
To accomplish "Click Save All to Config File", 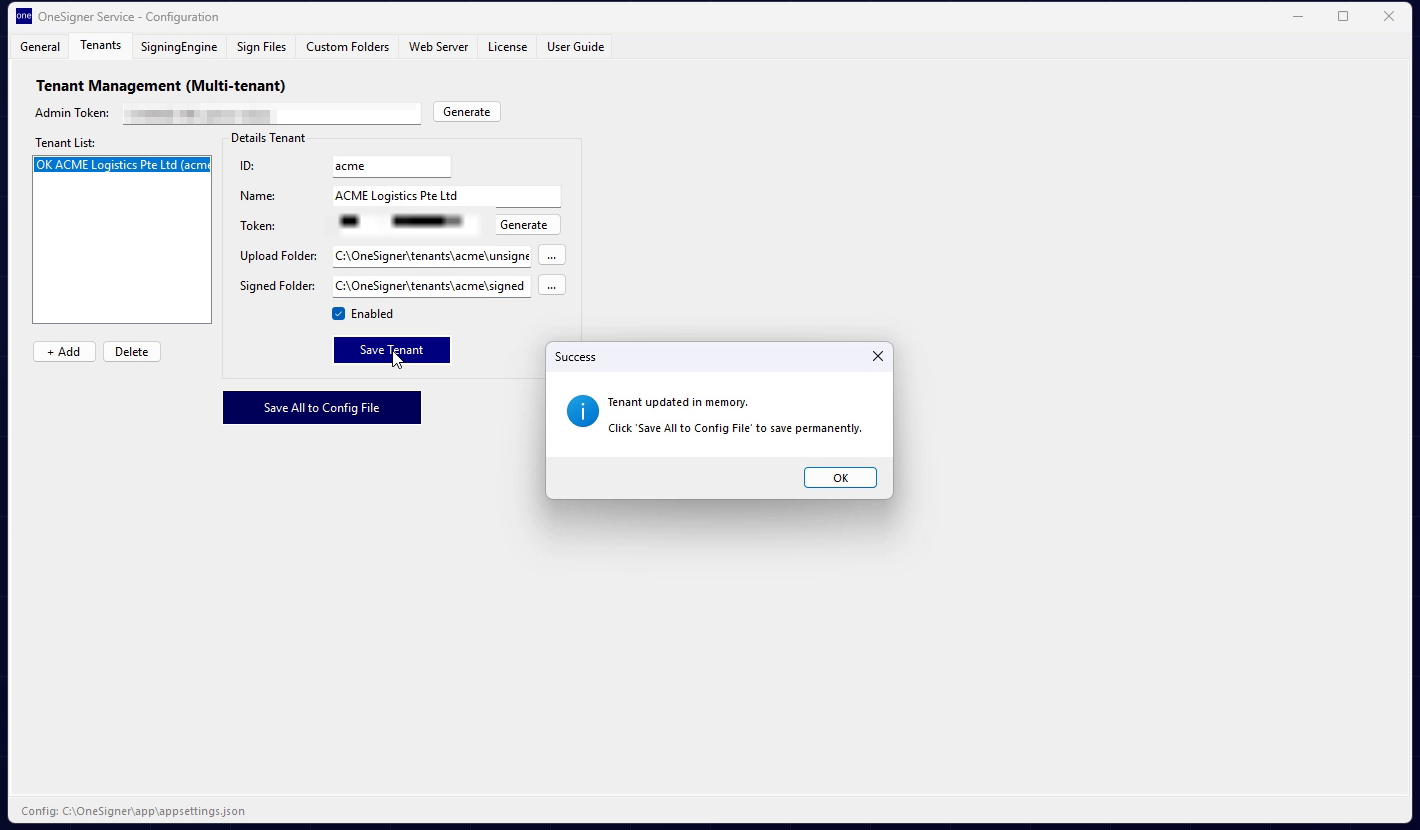I will [x=322, y=408].
